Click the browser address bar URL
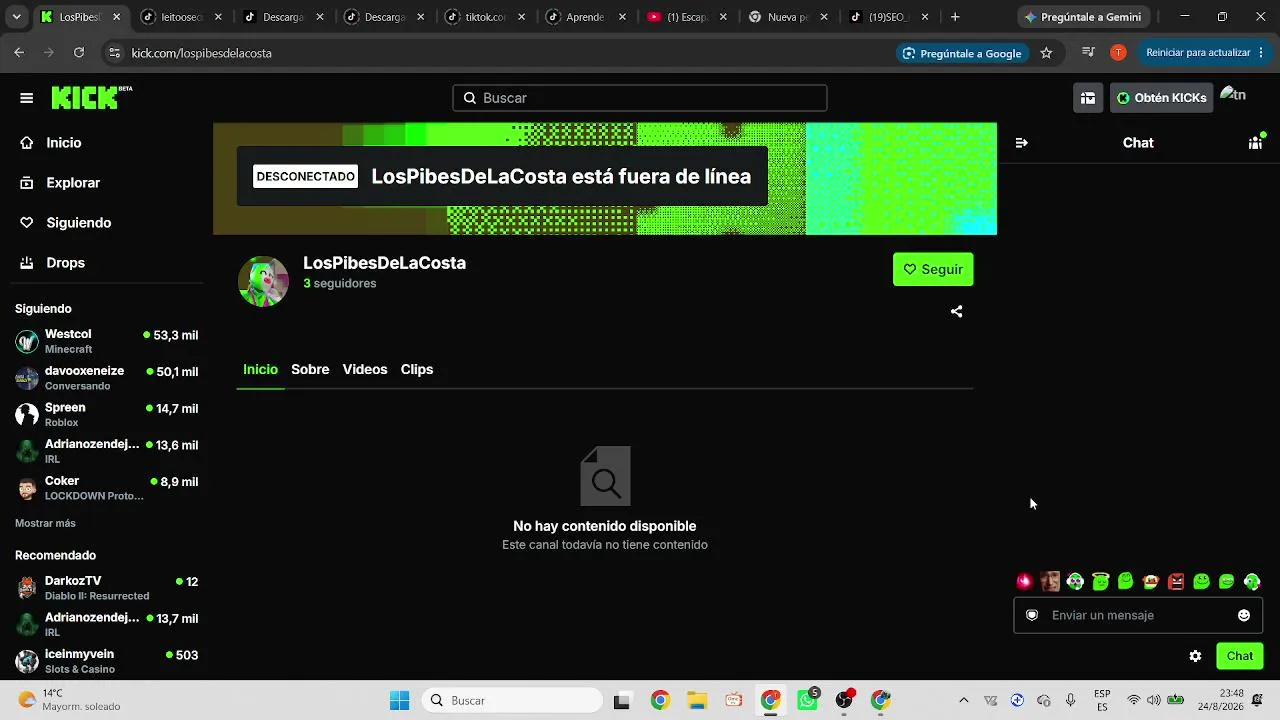Viewport: 1280px width, 720px height. [x=202, y=53]
